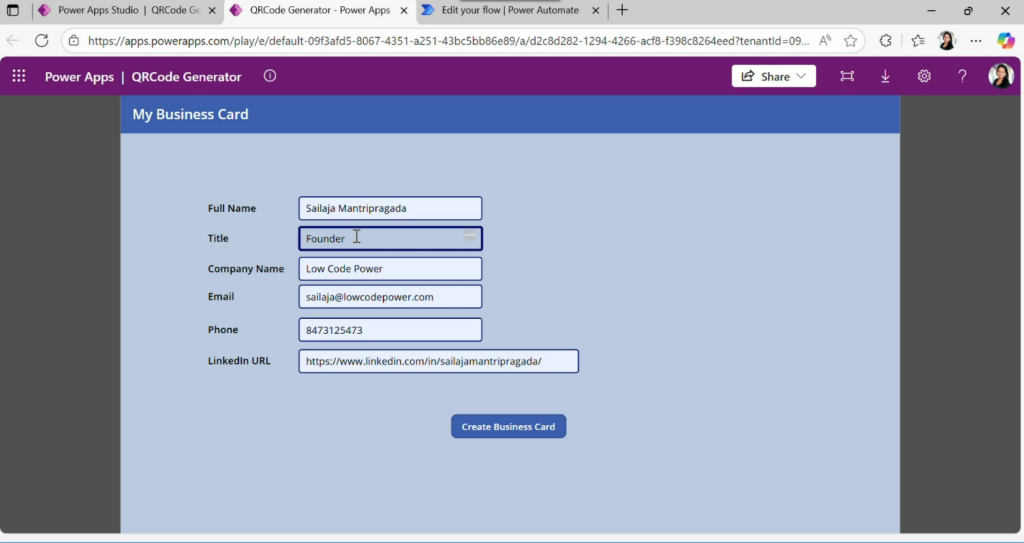This screenshot has width=1024, height=543.
Task: Click the browser address bar URL
Action: pos(448,41)
